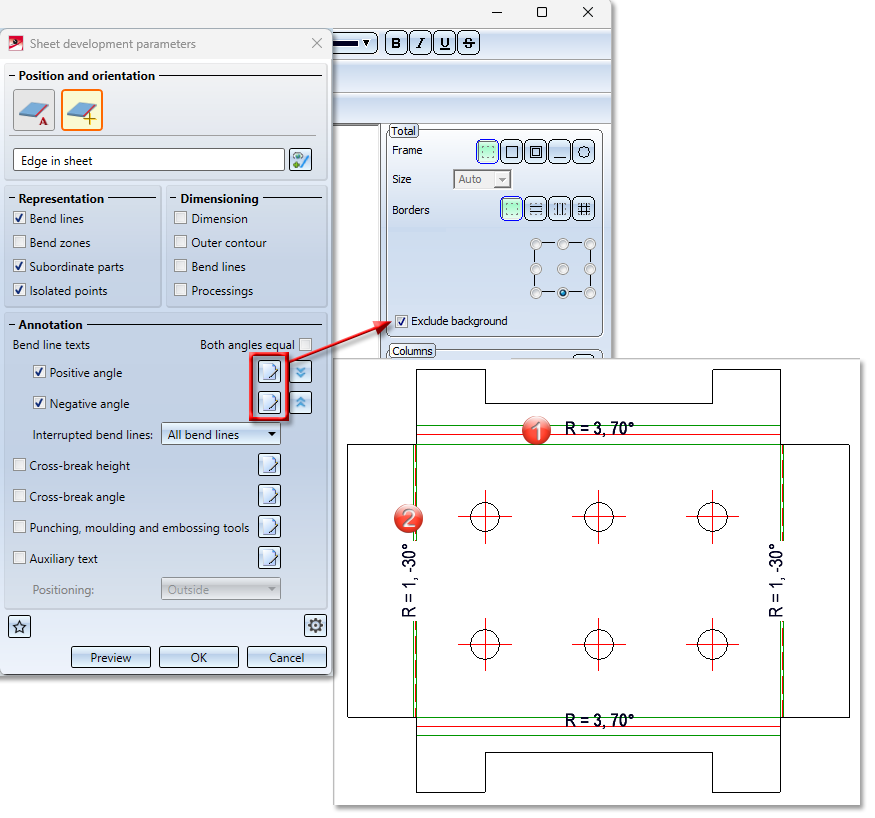Select vertical lines Borders option

coord(560,209)
